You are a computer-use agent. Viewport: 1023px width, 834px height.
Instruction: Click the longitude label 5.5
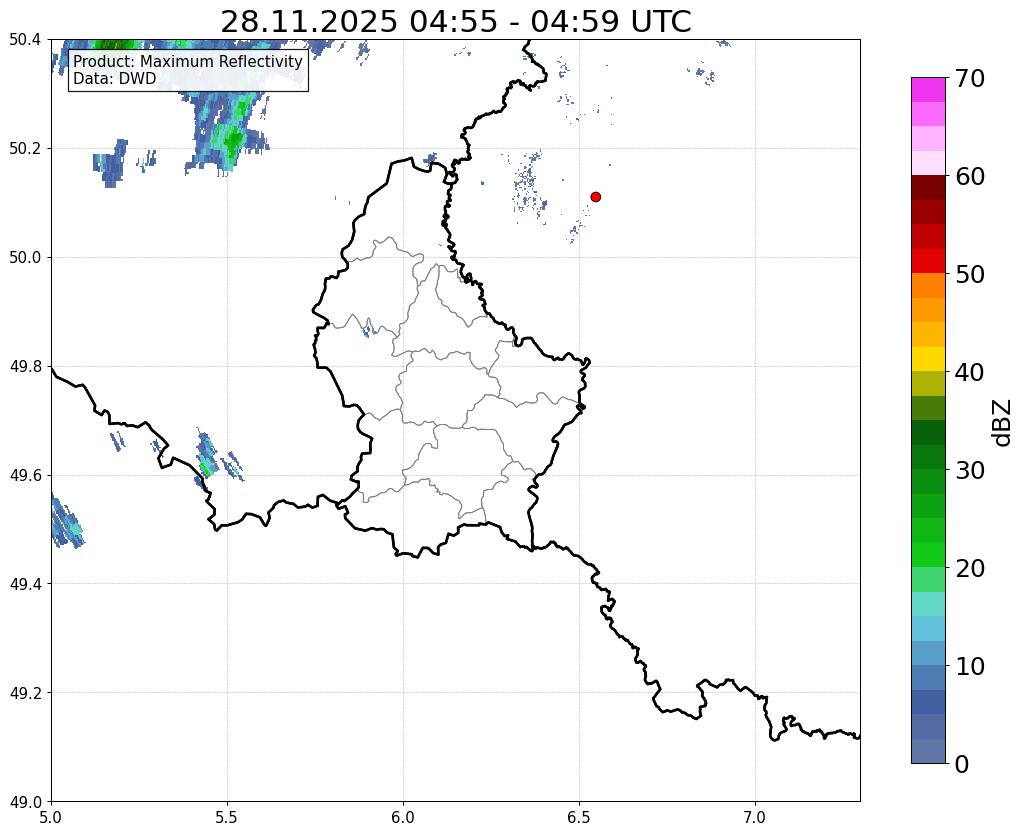click(227, 817)
